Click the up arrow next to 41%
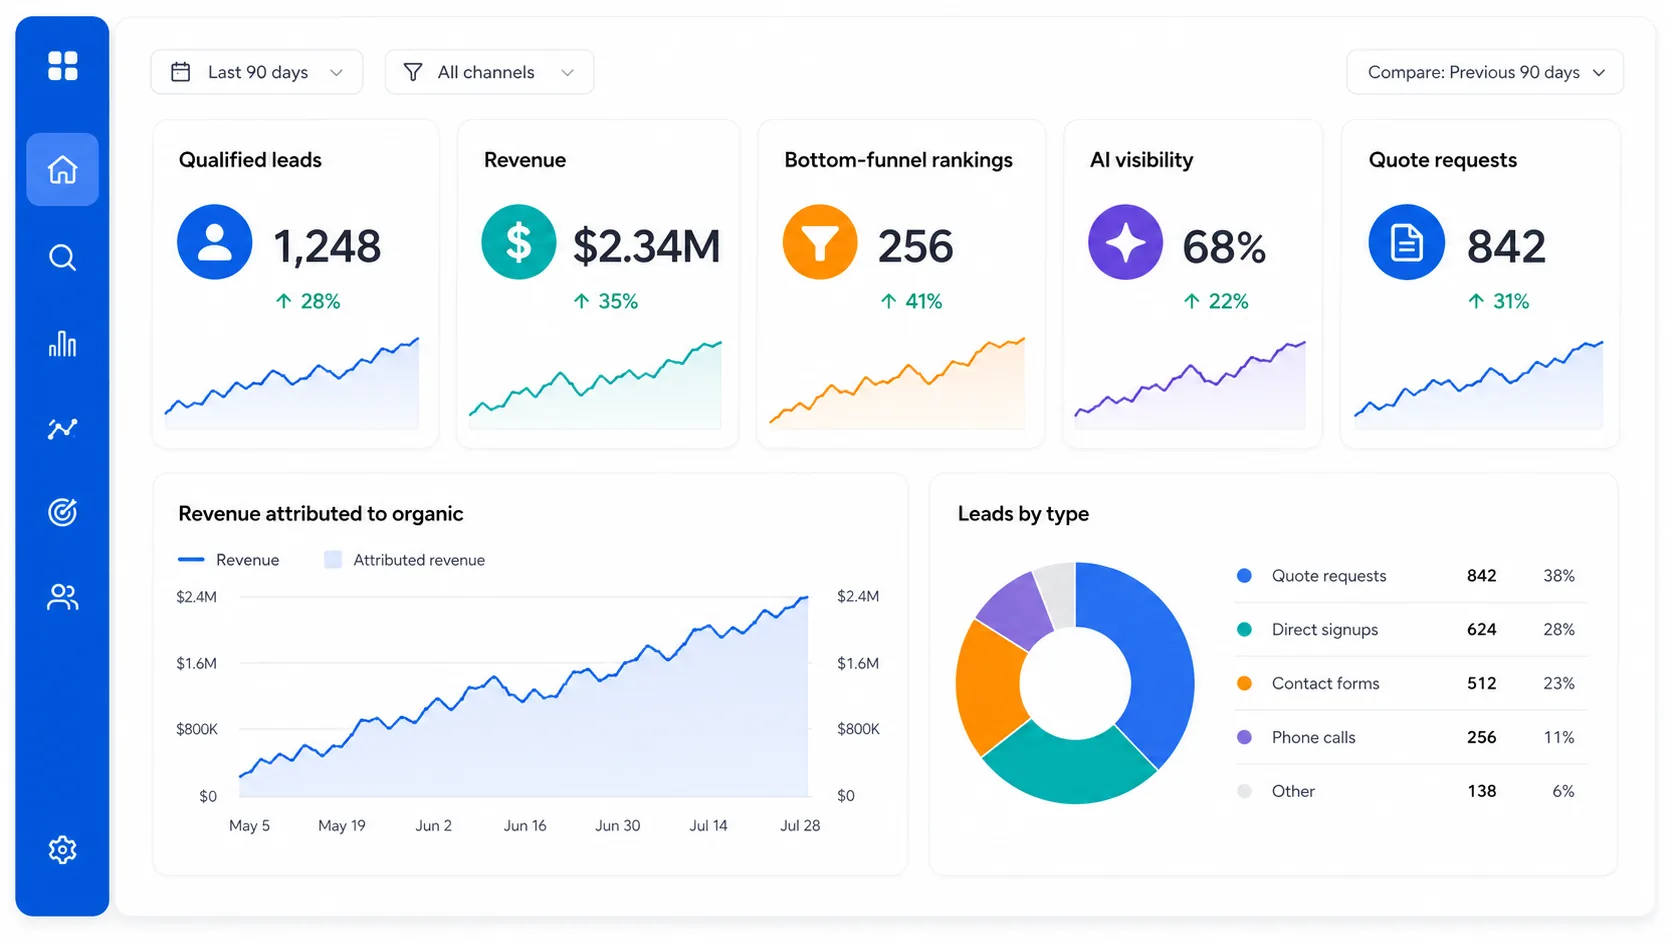Viewport: 1672px width, 941px height. pos(888,301)
